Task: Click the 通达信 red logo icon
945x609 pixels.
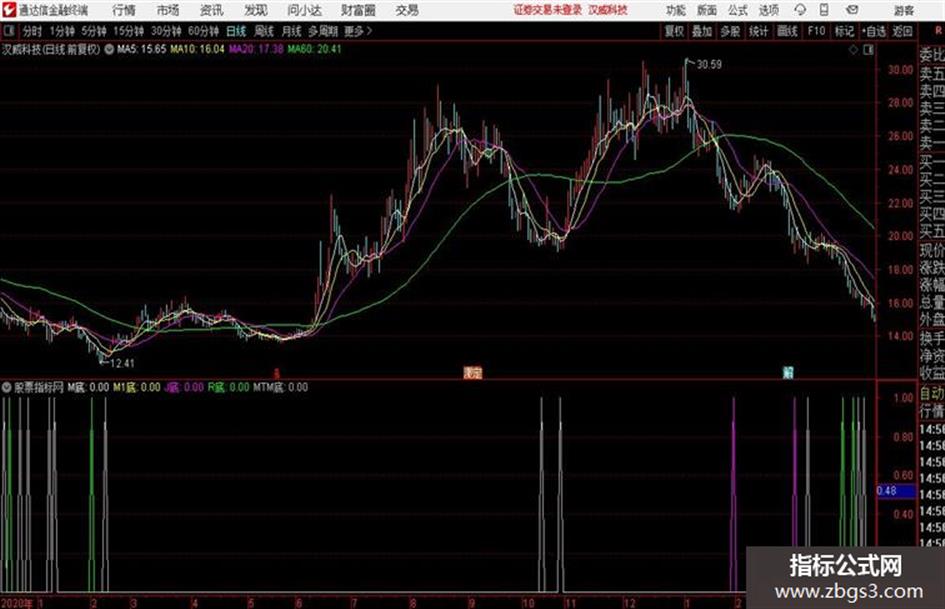Action: (9, 10)
